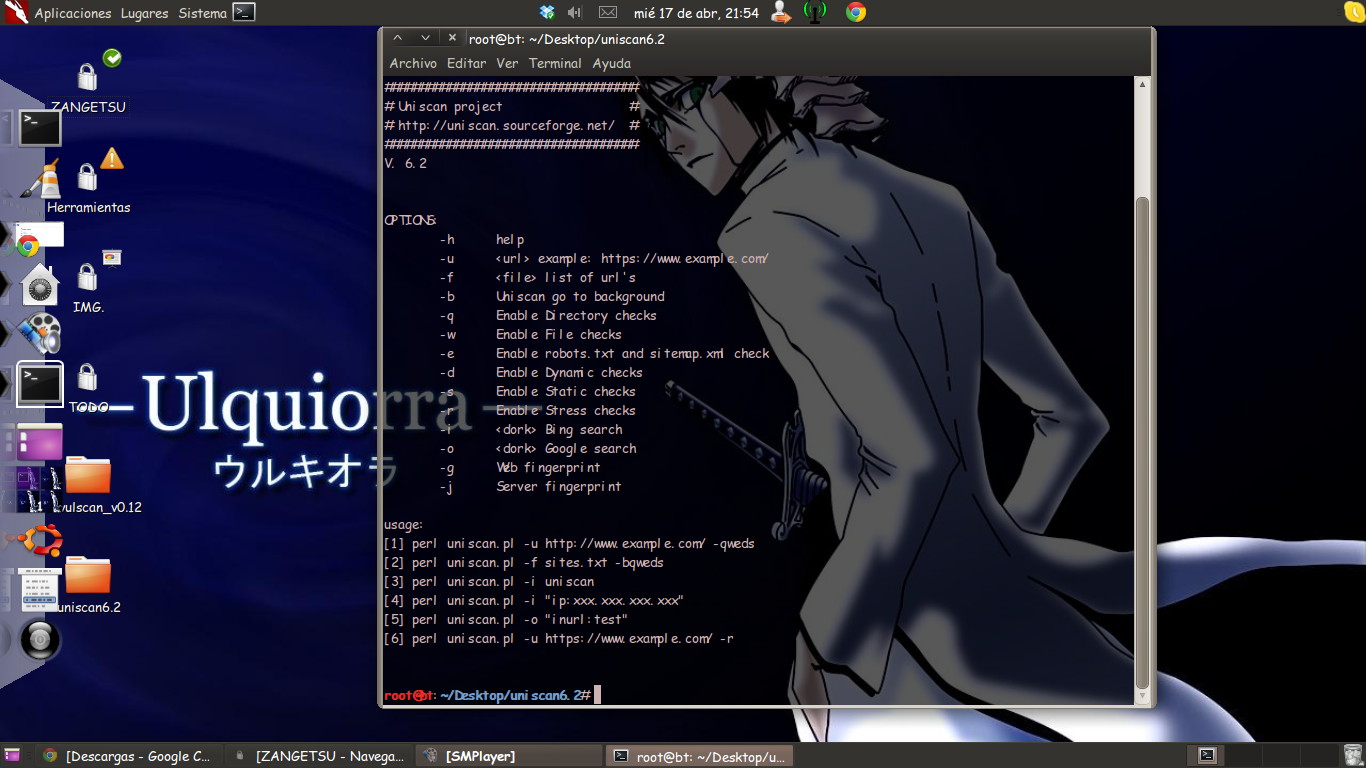Open the Sistema menu
Screen dimensions: 1366x768
coord(202,13)
